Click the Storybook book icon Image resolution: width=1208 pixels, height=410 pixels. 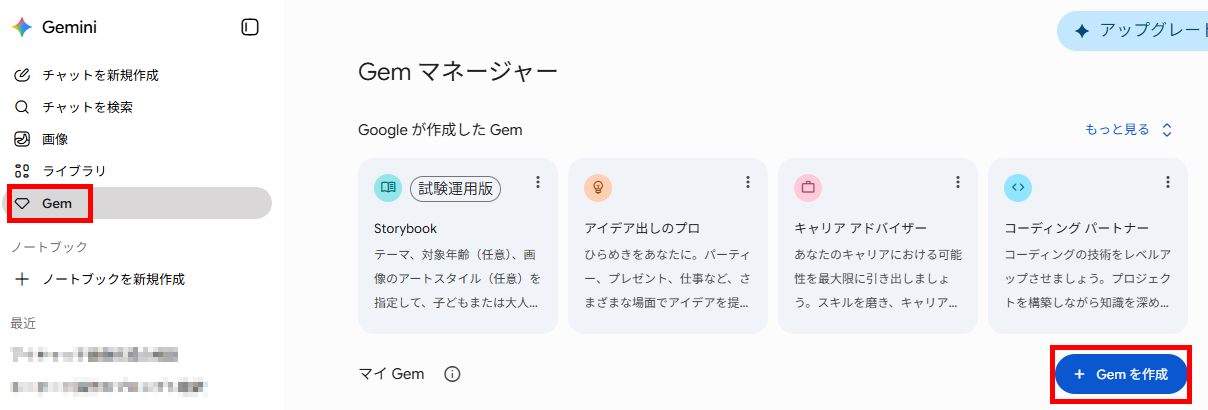point(388,187)
